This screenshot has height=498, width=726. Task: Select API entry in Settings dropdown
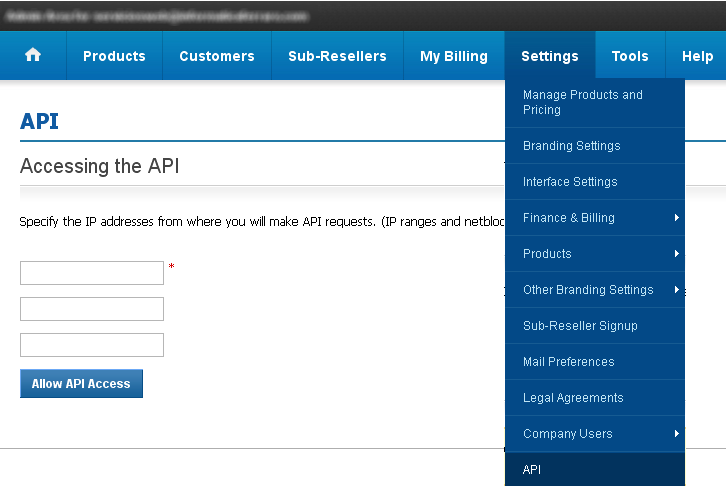click(x=595, y=469)
